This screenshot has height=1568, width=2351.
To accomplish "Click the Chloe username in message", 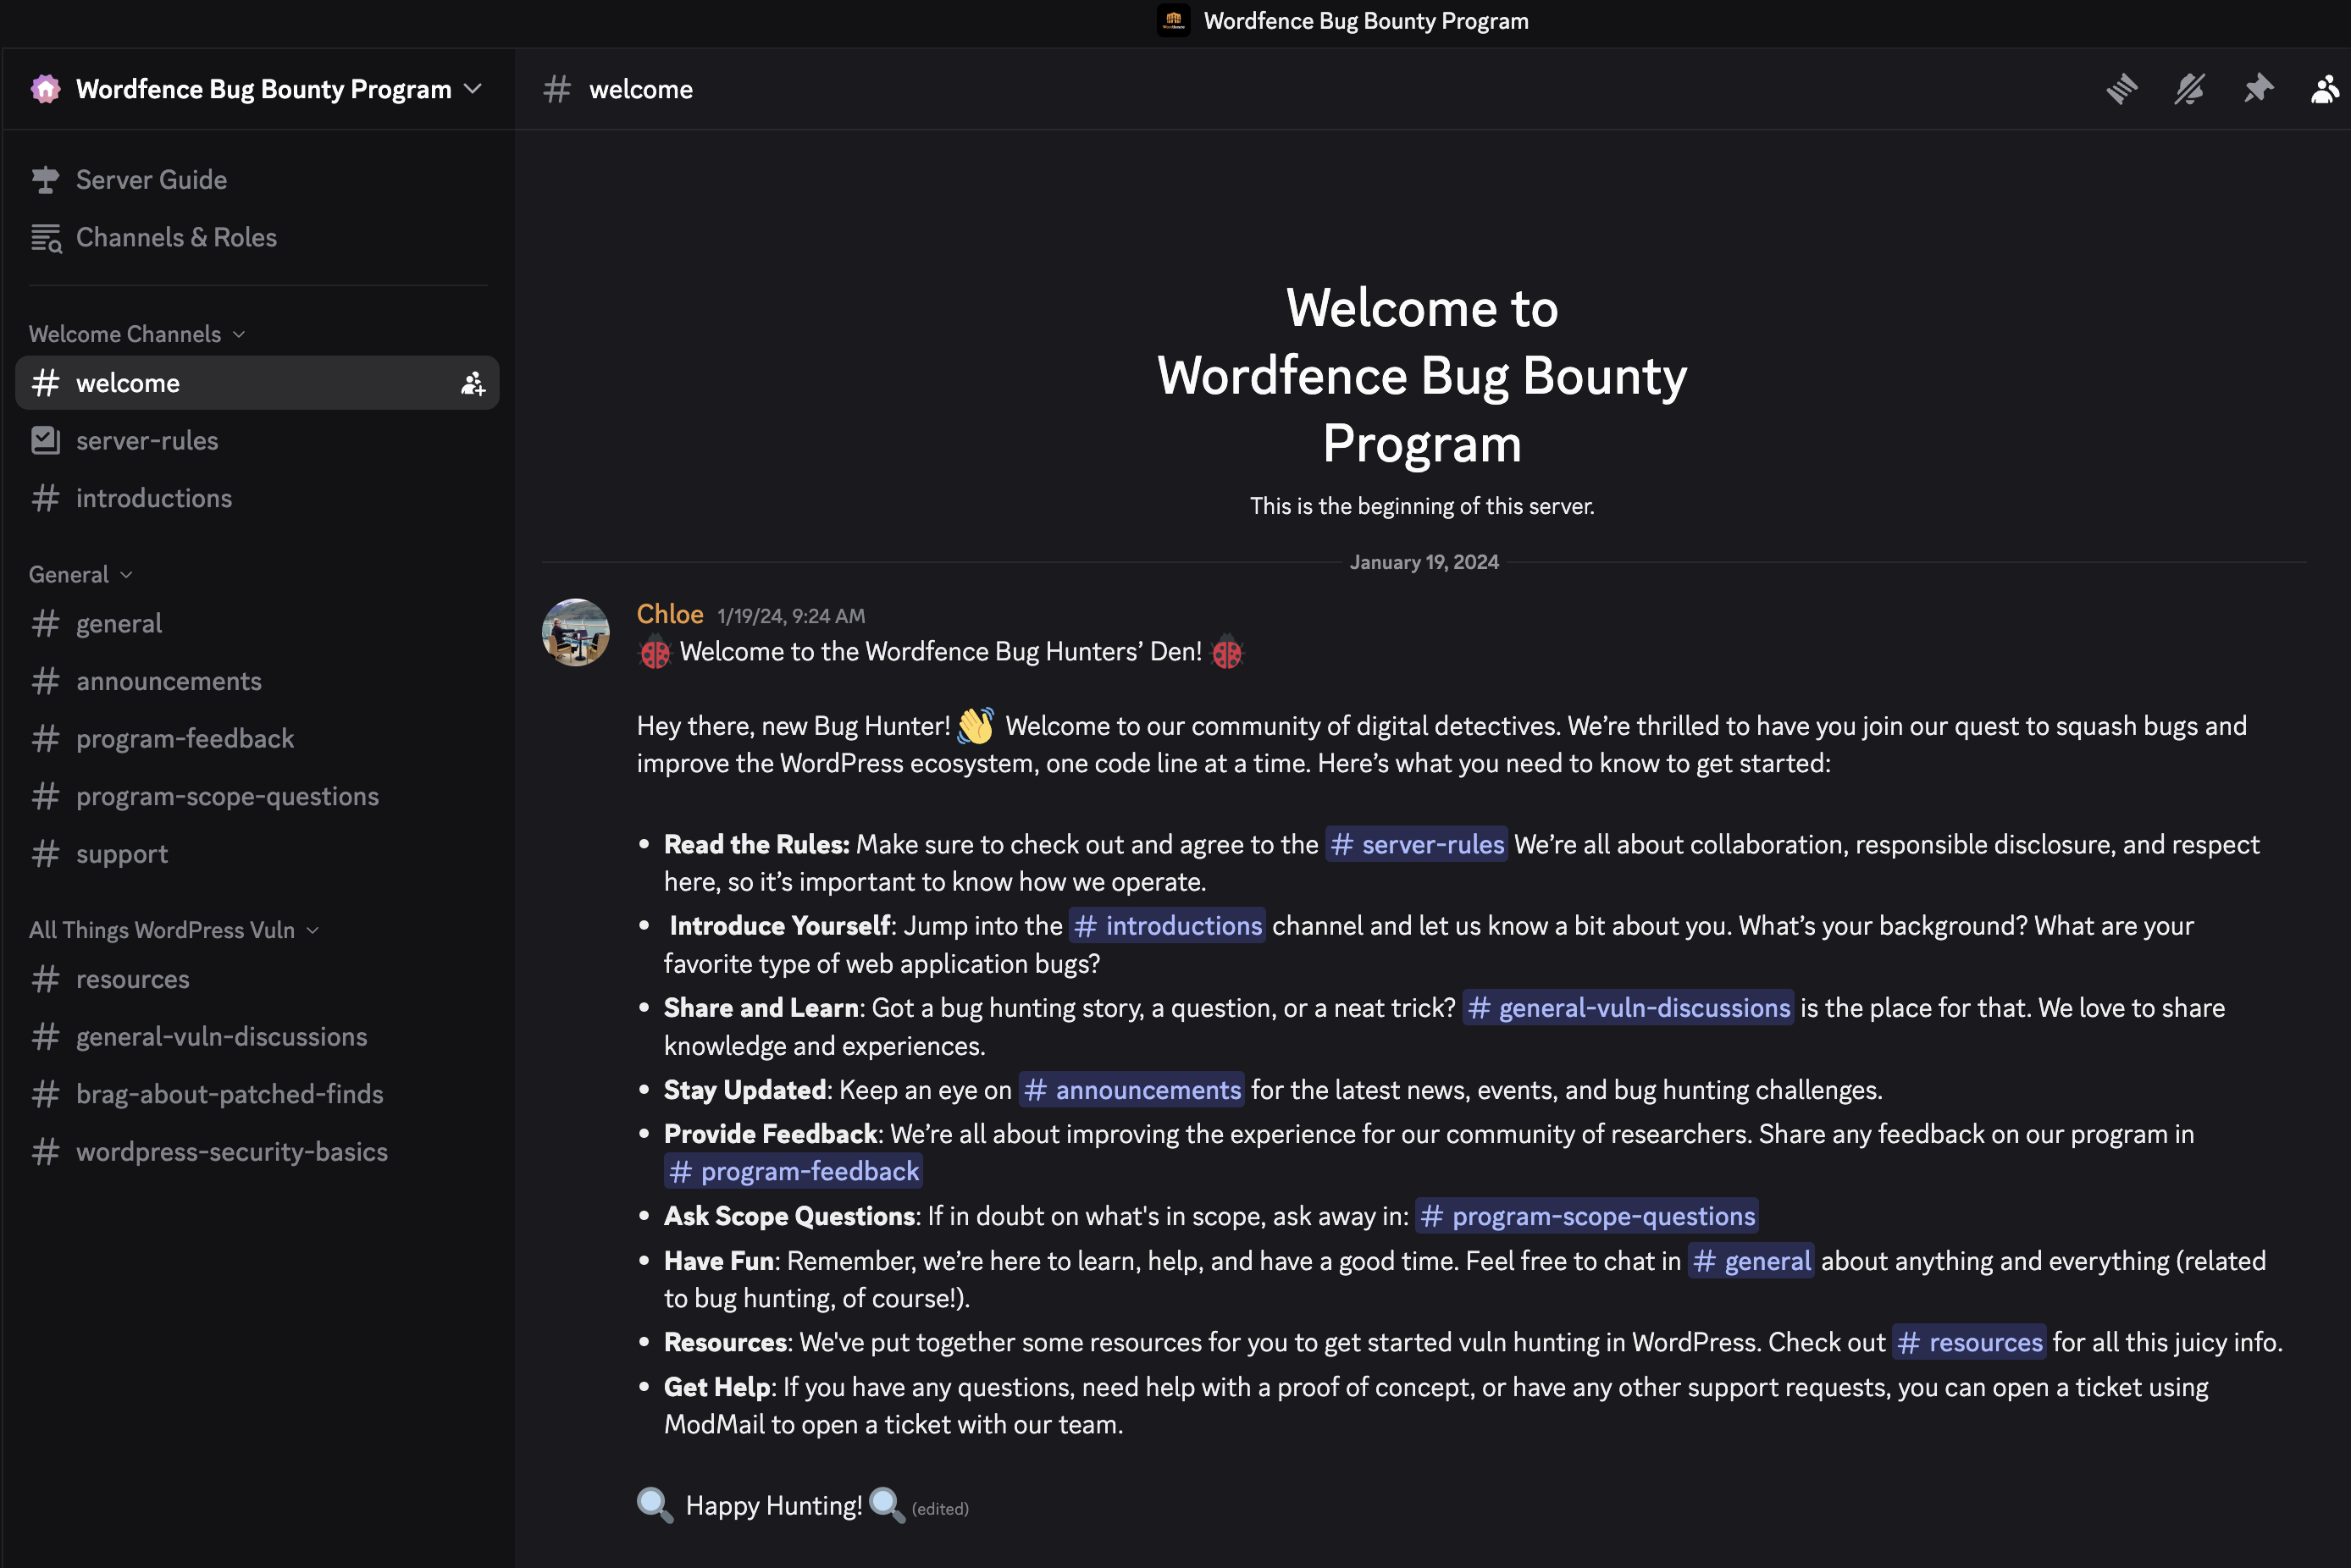I will click(x=670, y=614).
